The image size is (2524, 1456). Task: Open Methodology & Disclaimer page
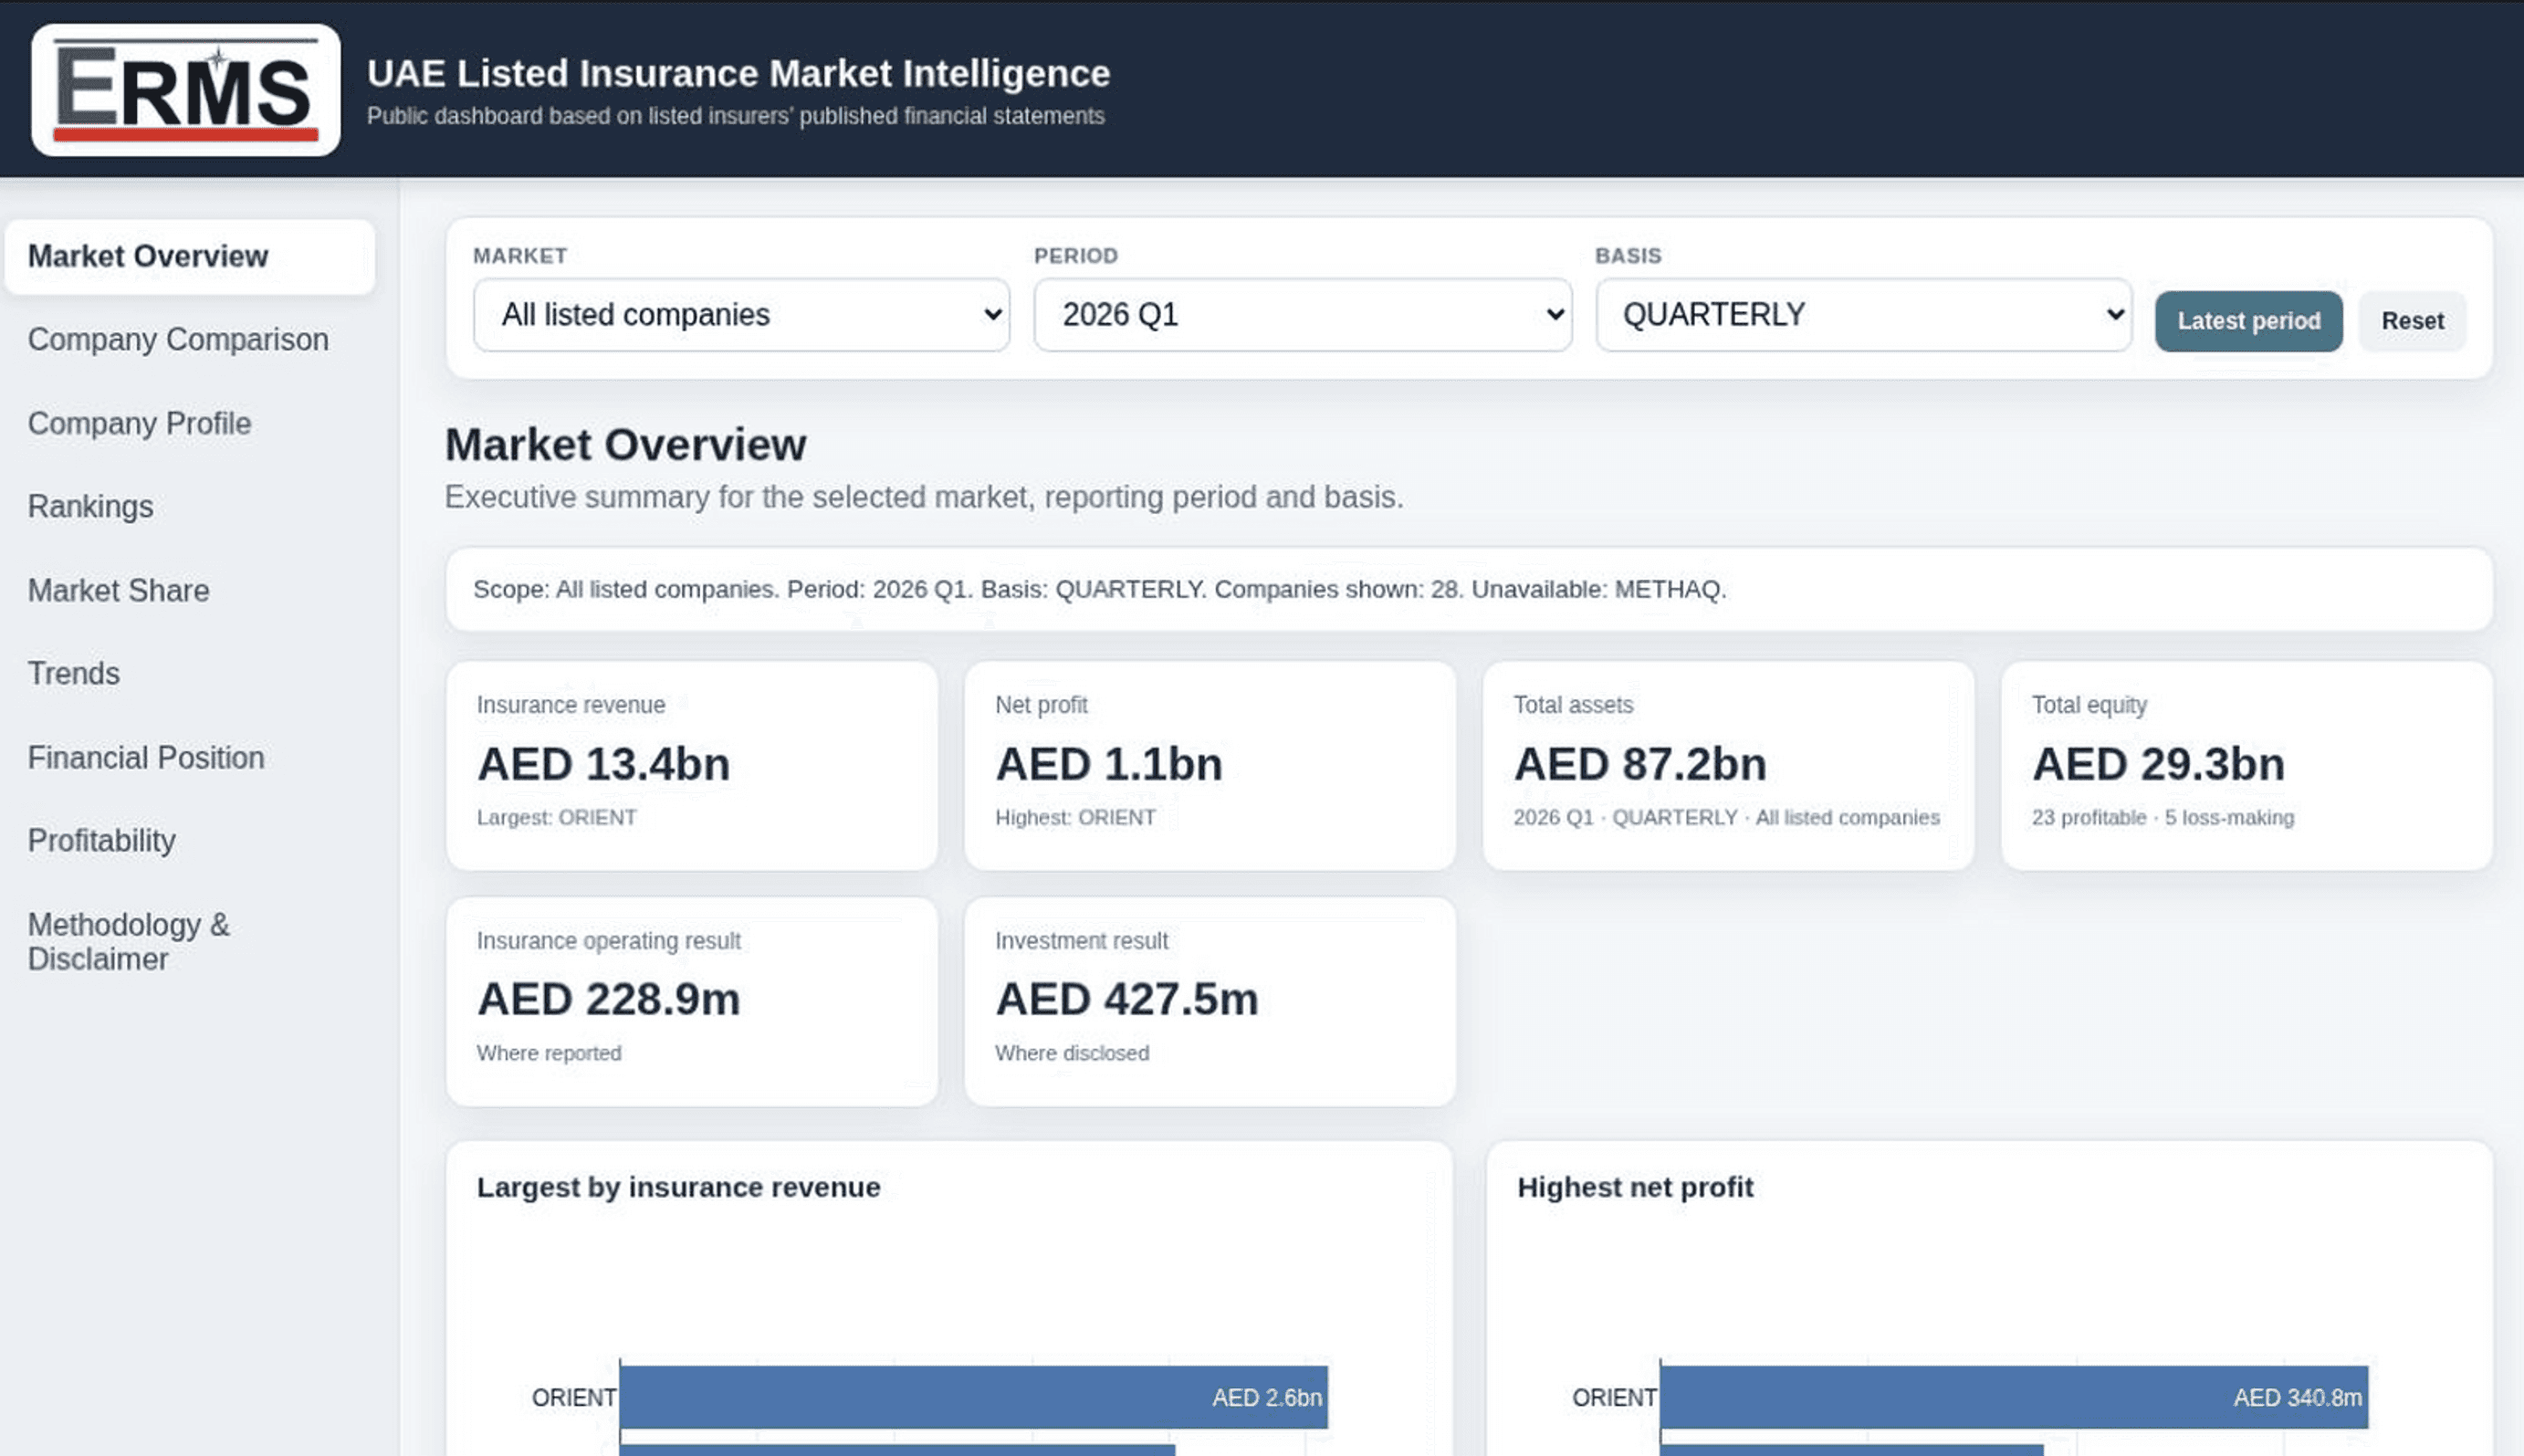pos(128,941)
